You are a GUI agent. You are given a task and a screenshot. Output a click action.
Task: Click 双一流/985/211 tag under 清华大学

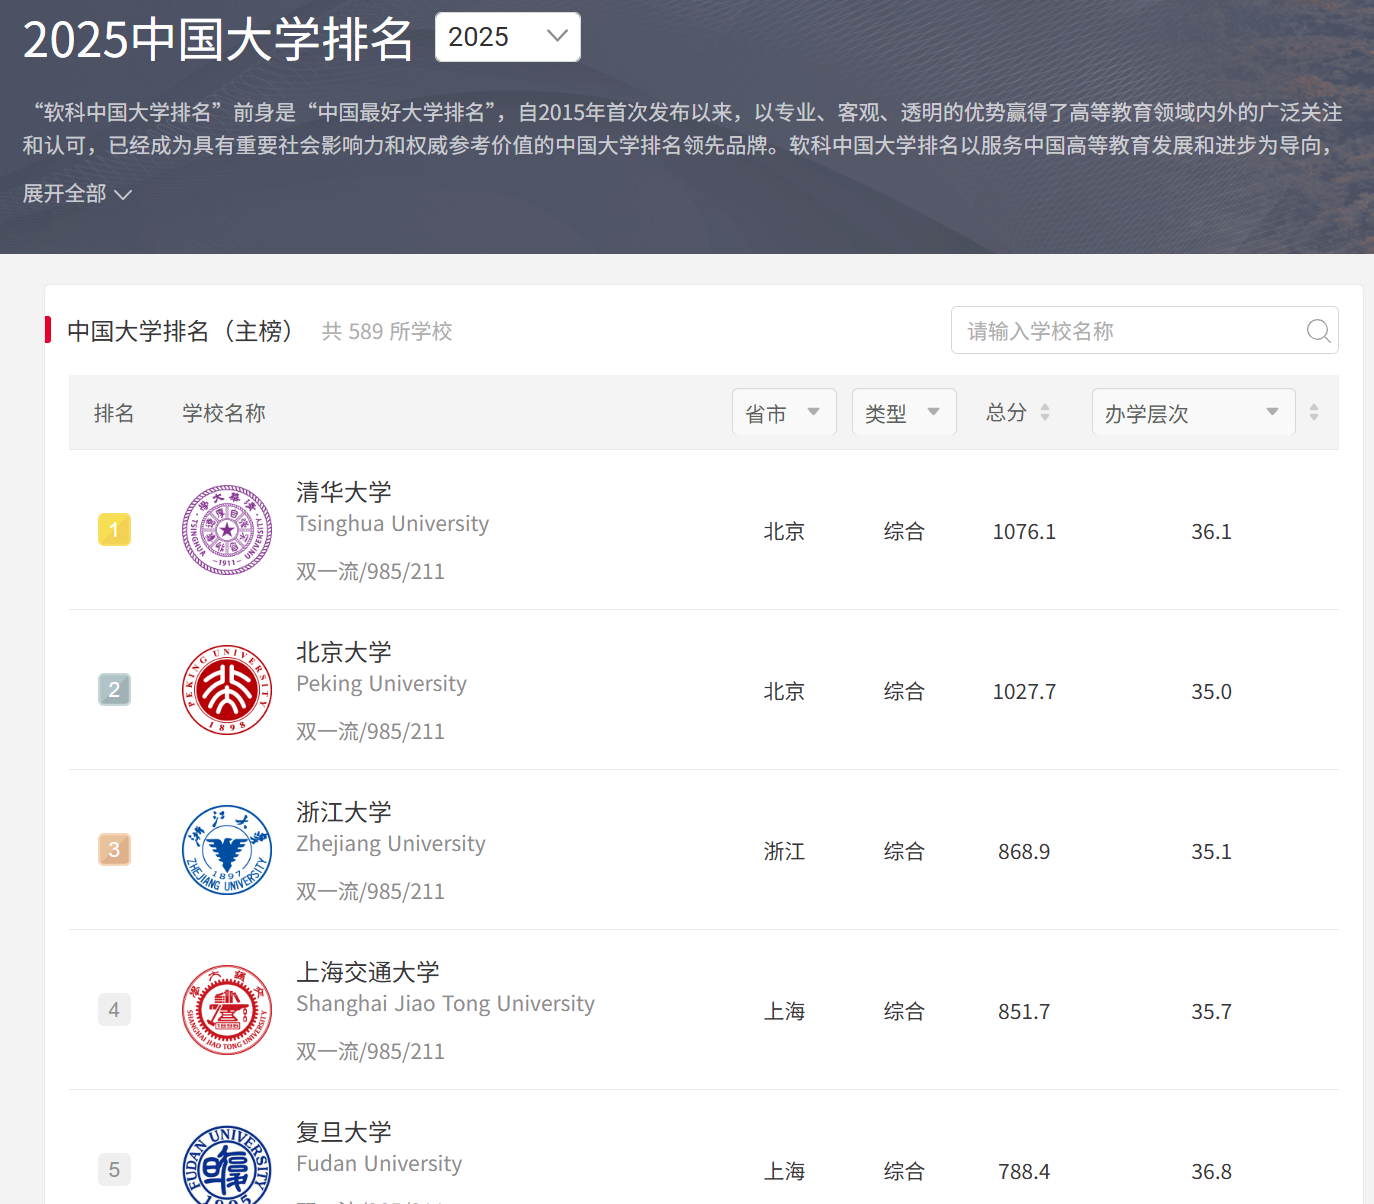click(370, 572)
